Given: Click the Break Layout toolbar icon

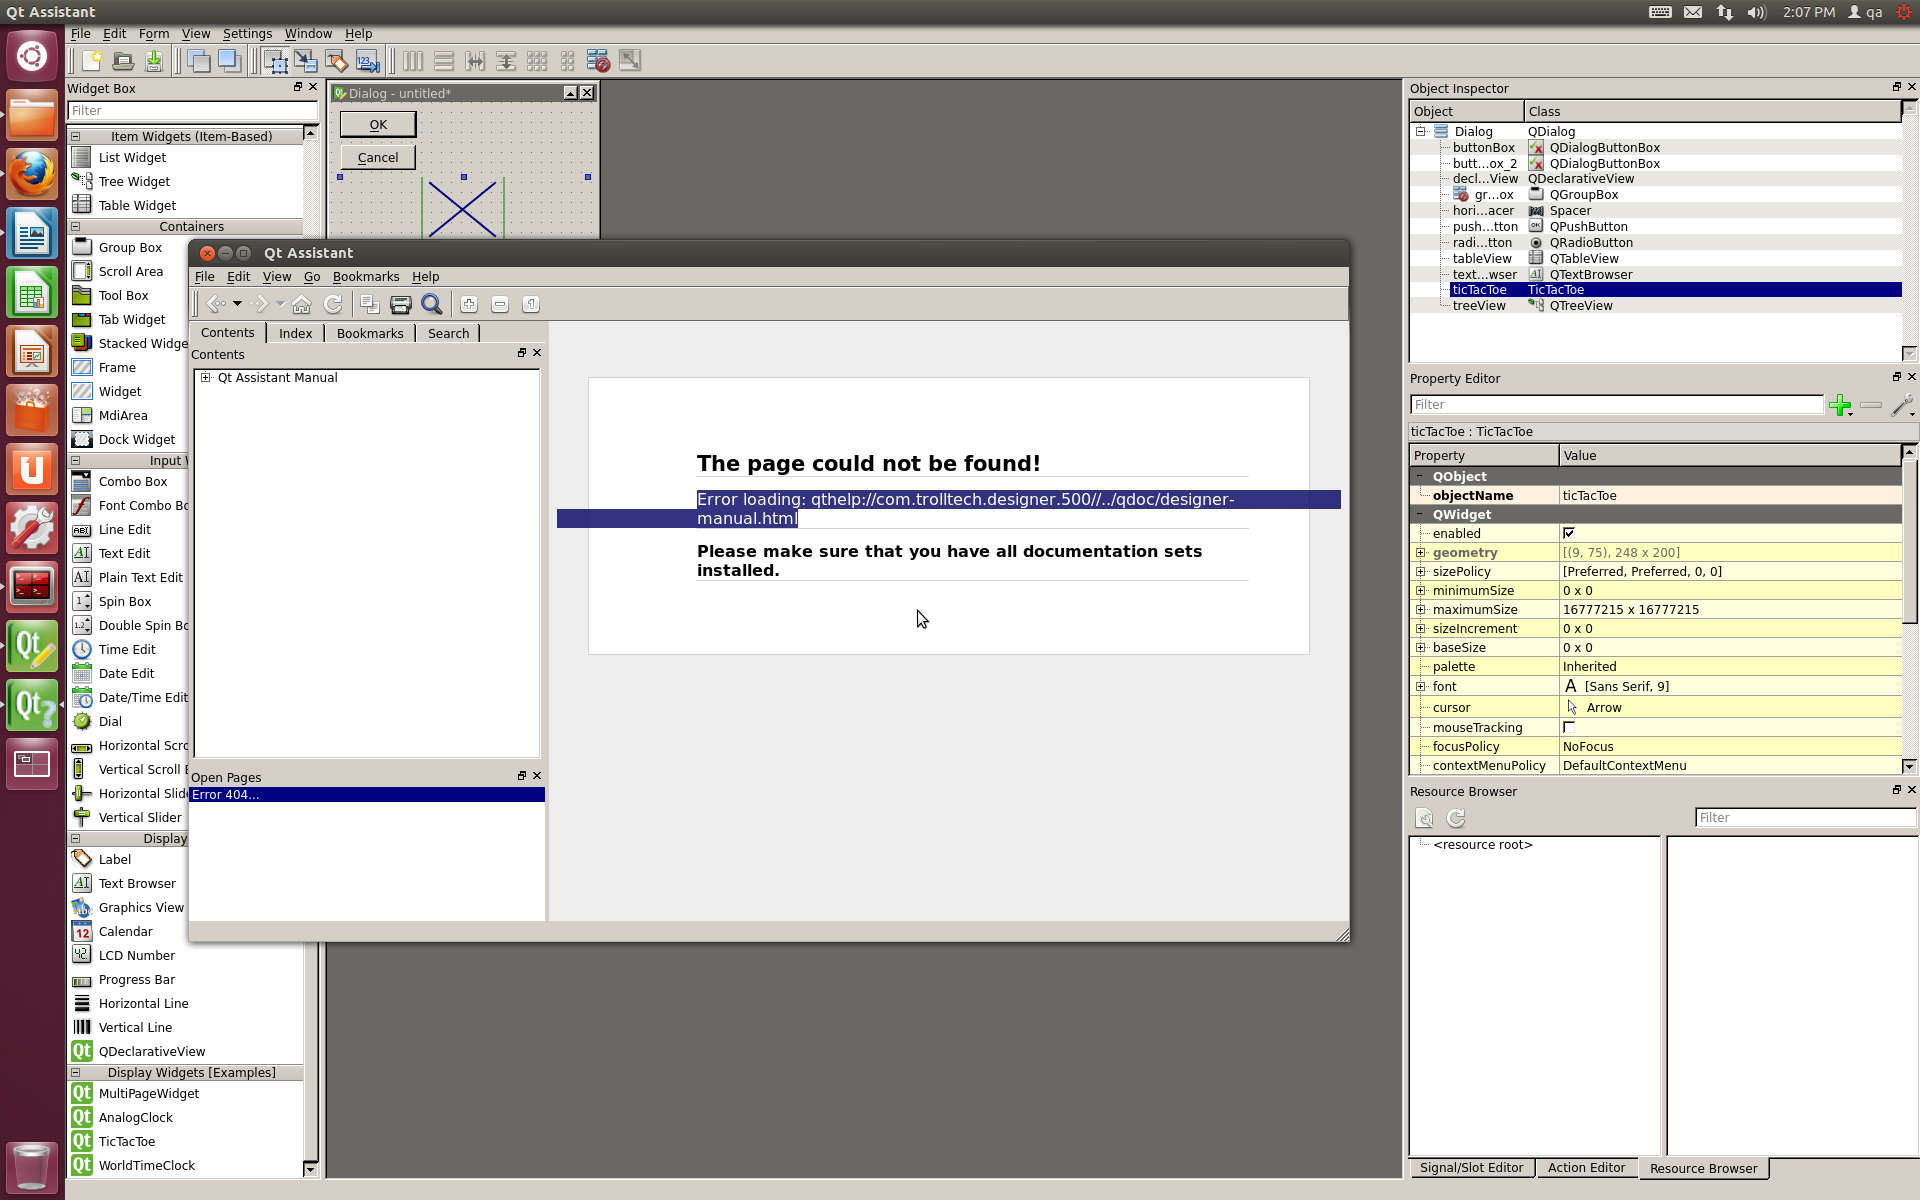Looking at the screenshot, I should click(x=598, y=61).
